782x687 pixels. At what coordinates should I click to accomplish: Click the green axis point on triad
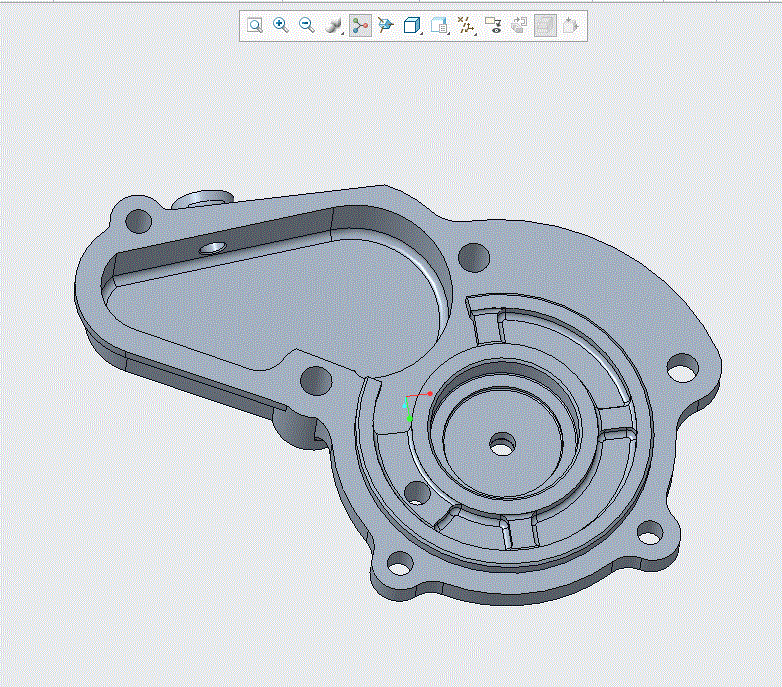(x=409, y=418)
